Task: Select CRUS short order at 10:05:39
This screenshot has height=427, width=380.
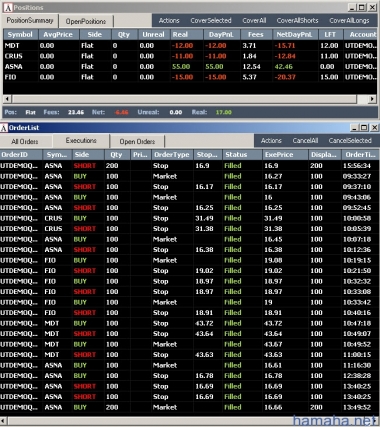Action: pyautogui.click(x=190, y=229)
